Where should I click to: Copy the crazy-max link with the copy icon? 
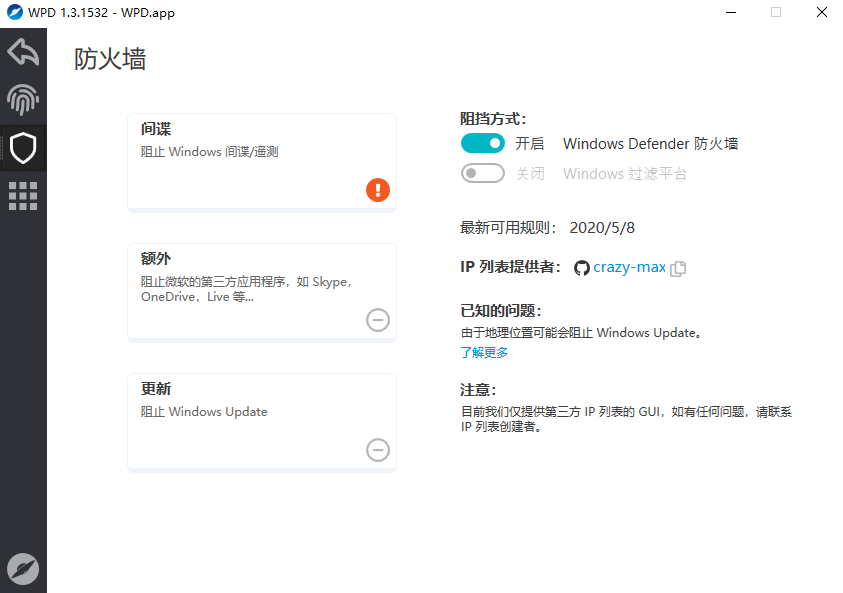[x=678, y=268]
